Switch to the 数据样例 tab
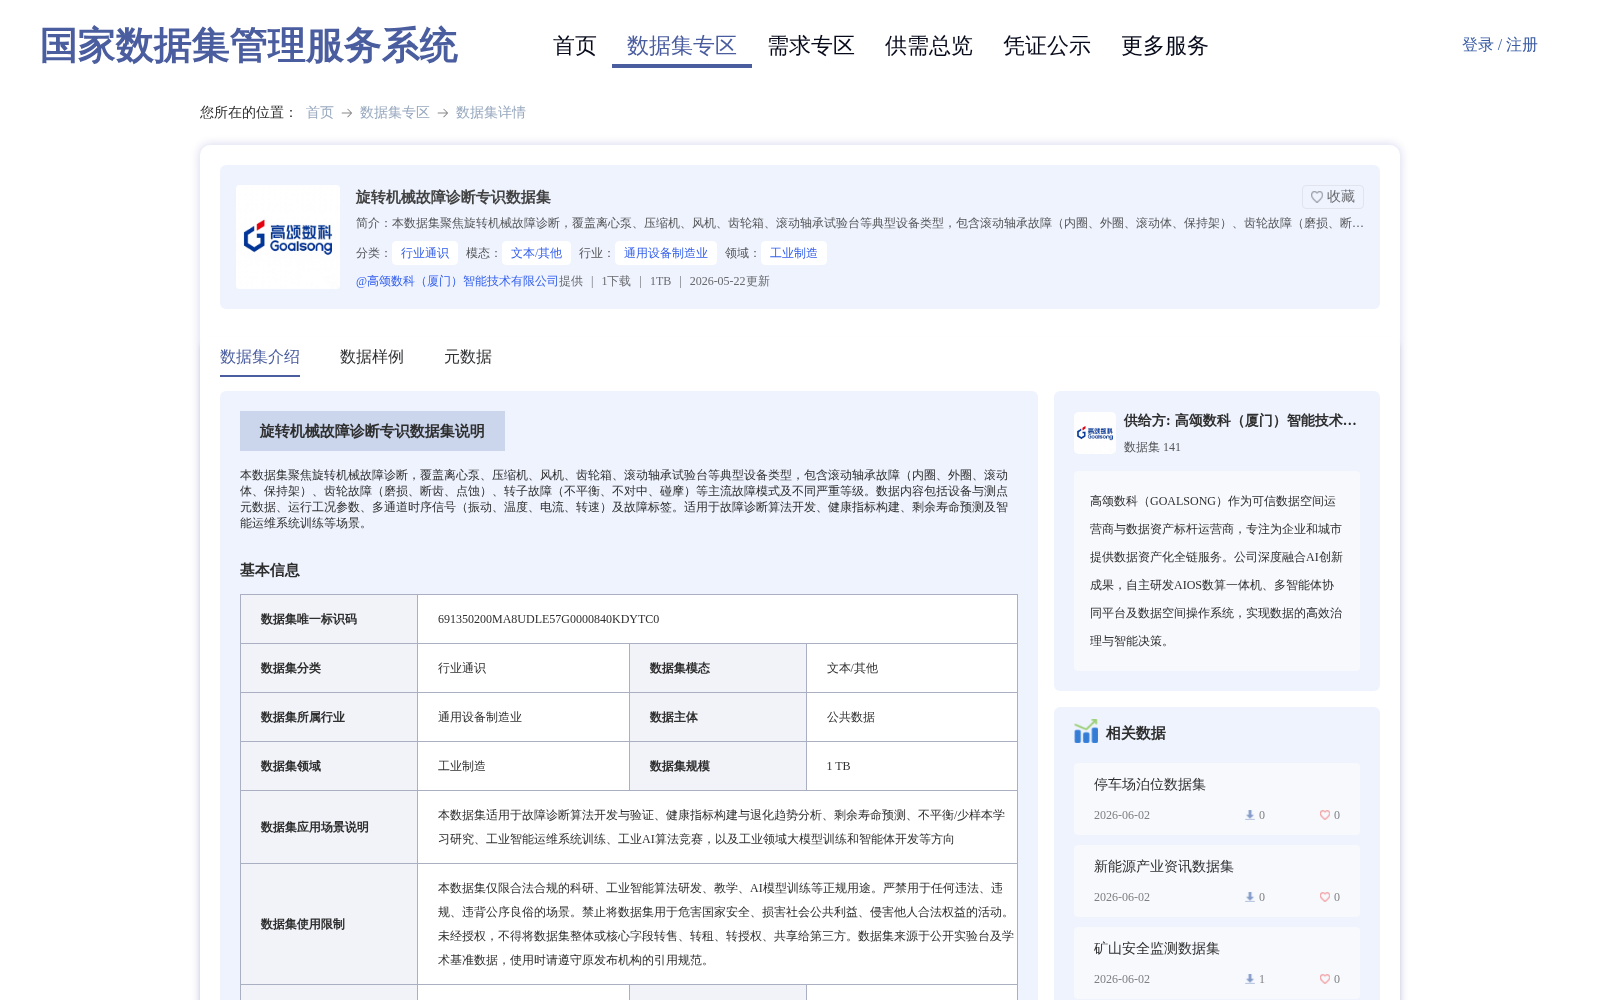Viewport: 1600px width, 1000px height. click(372, 357)
